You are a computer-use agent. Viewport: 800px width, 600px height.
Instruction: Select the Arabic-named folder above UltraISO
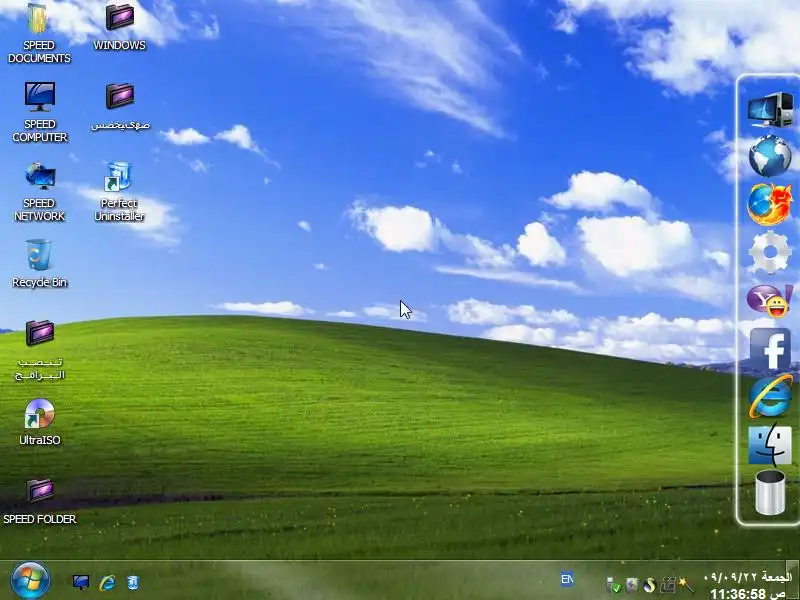click(39, 350)
